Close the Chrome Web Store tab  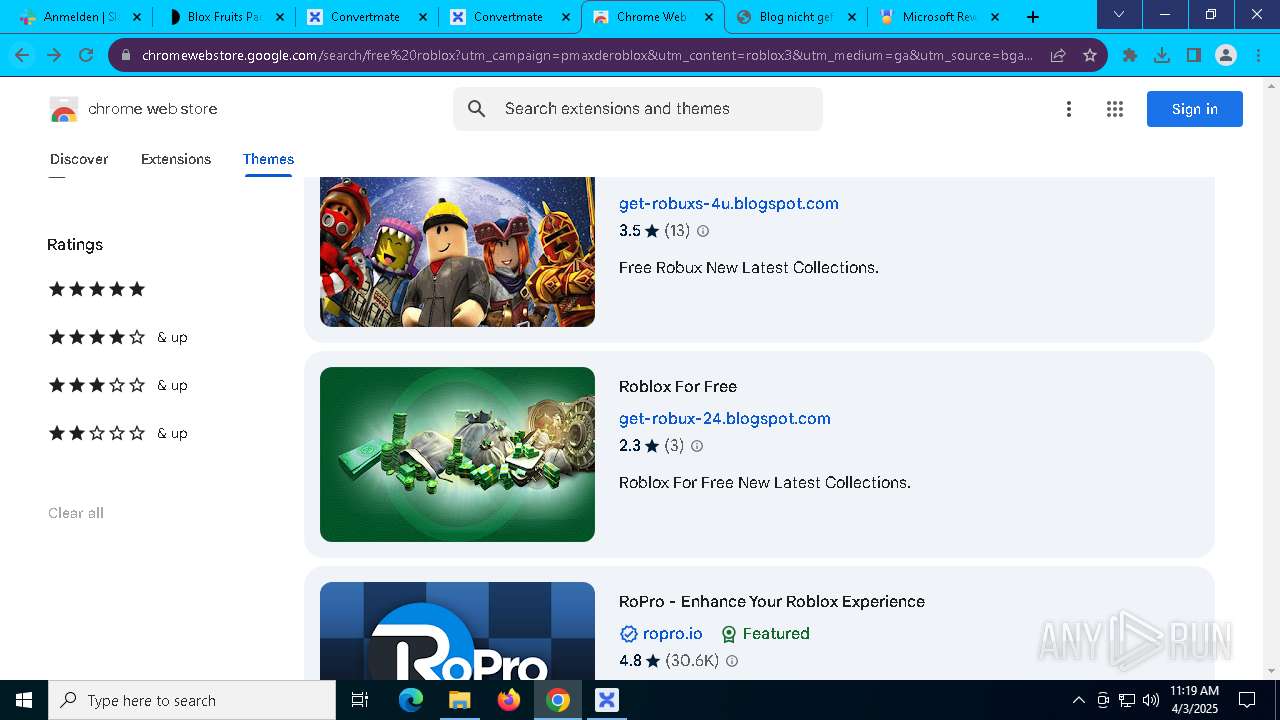pyautogui.click(x=708, y=17)
